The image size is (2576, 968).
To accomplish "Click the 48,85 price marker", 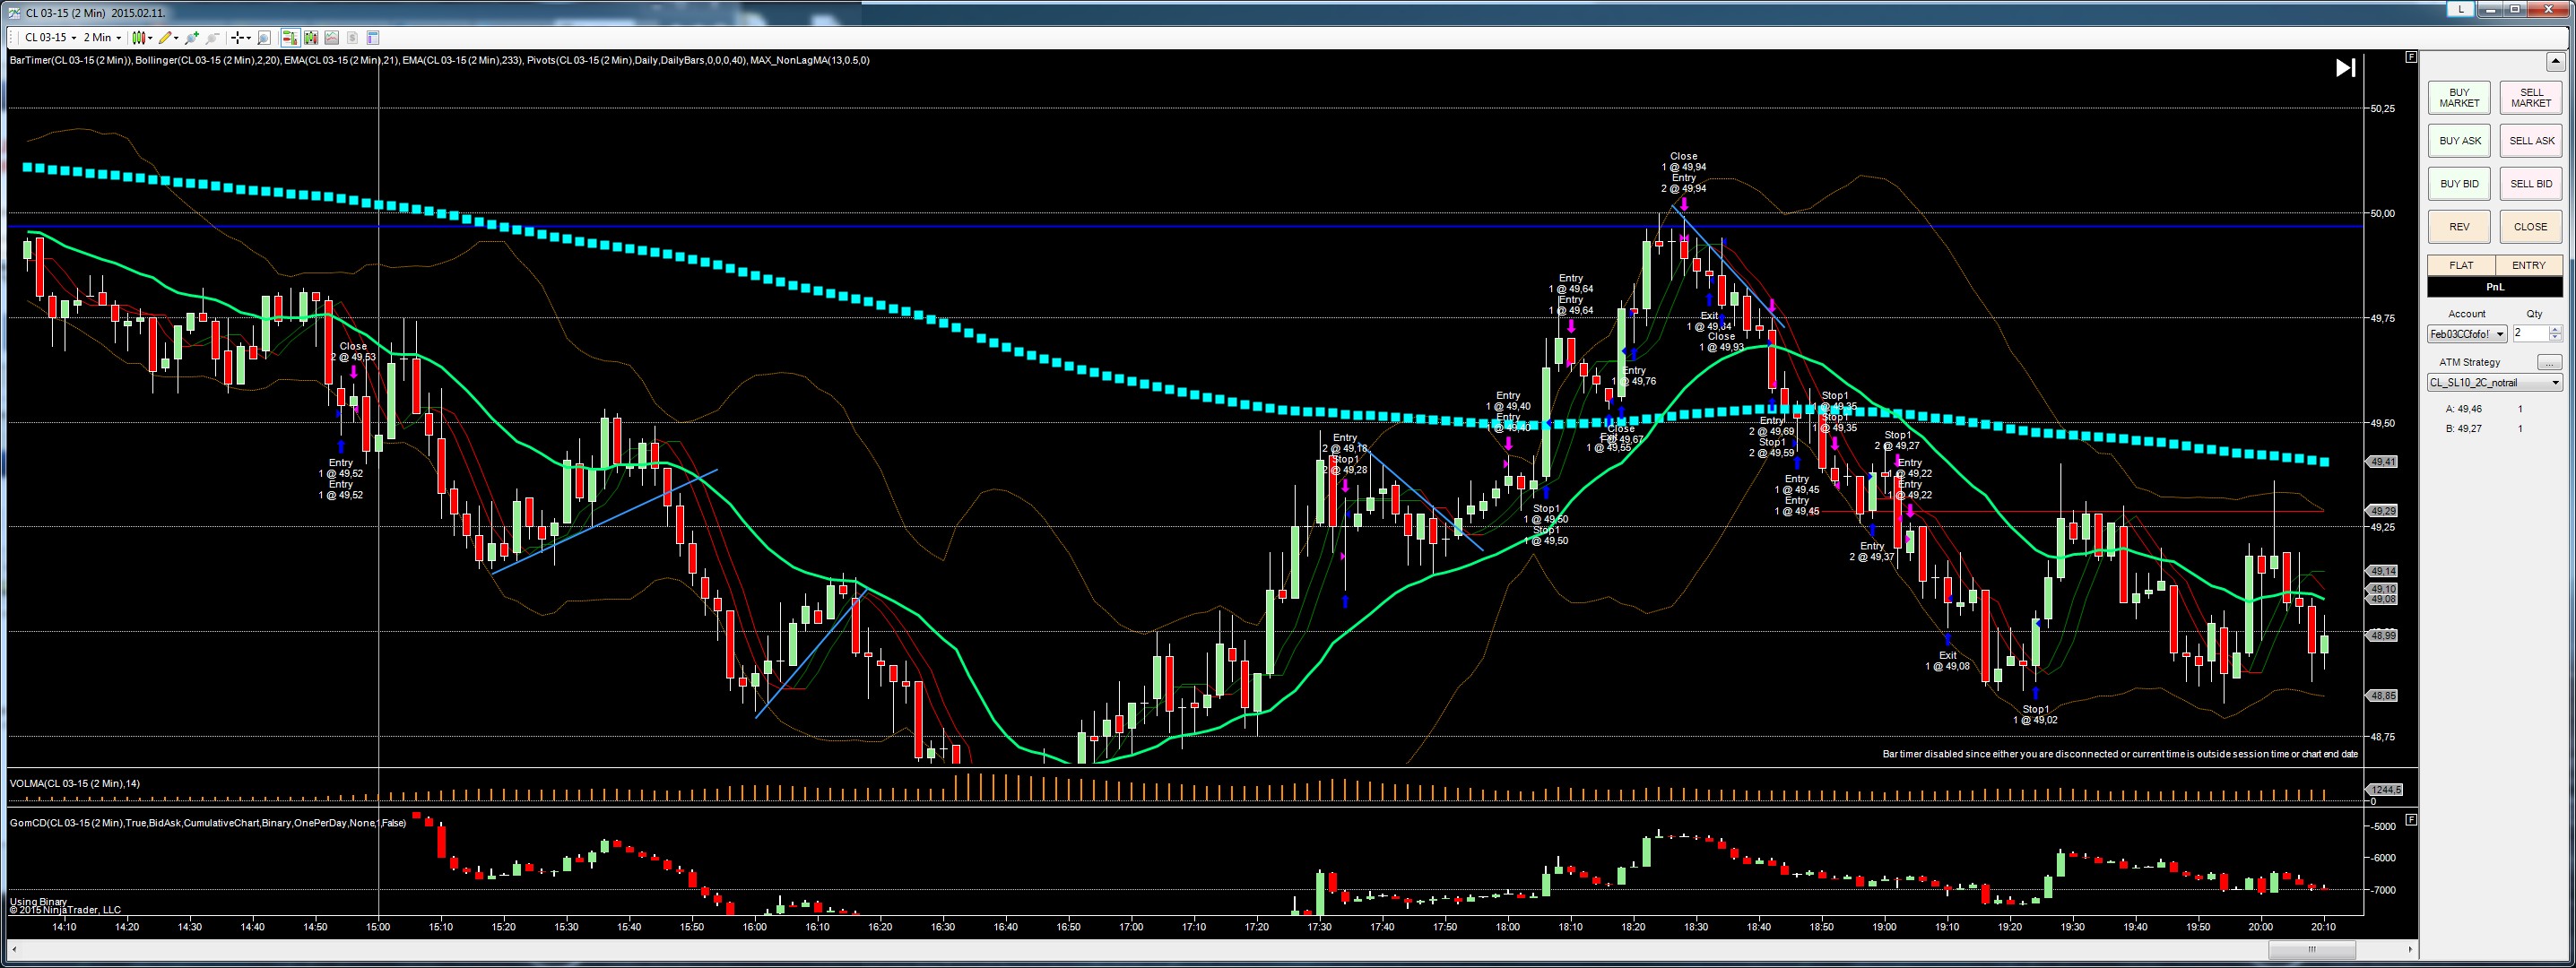I will pyautogui.click(x=2384, y=695).
